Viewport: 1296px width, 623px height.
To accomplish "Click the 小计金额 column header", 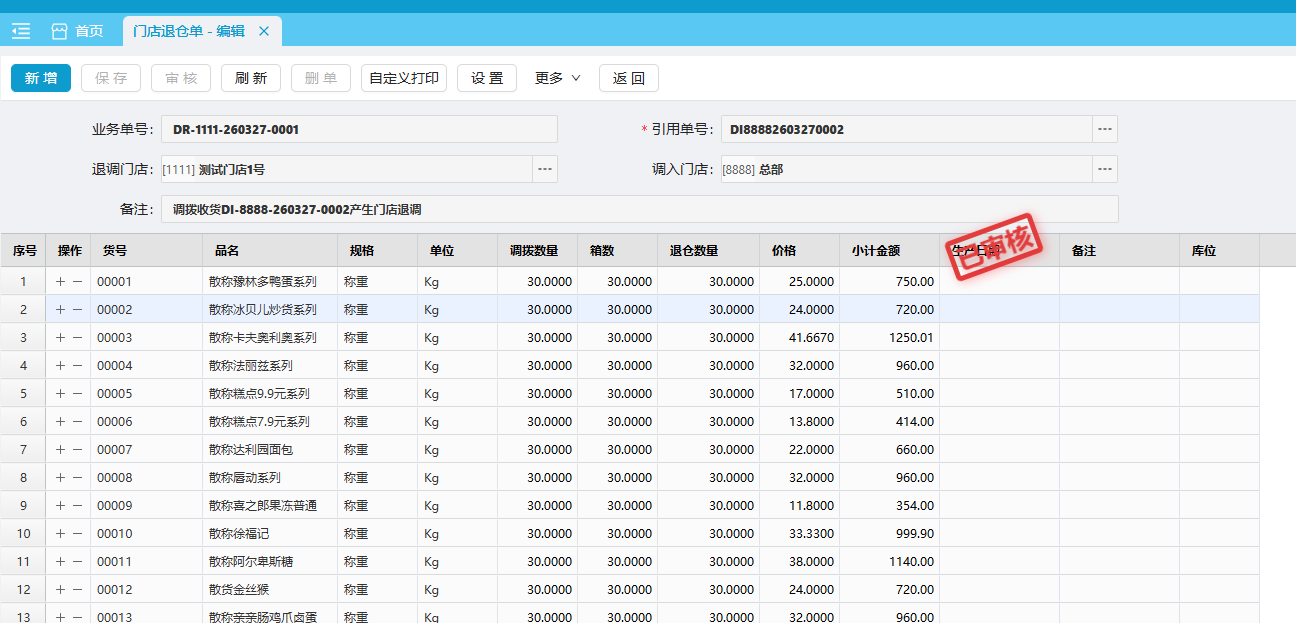I will pos(876,251).
